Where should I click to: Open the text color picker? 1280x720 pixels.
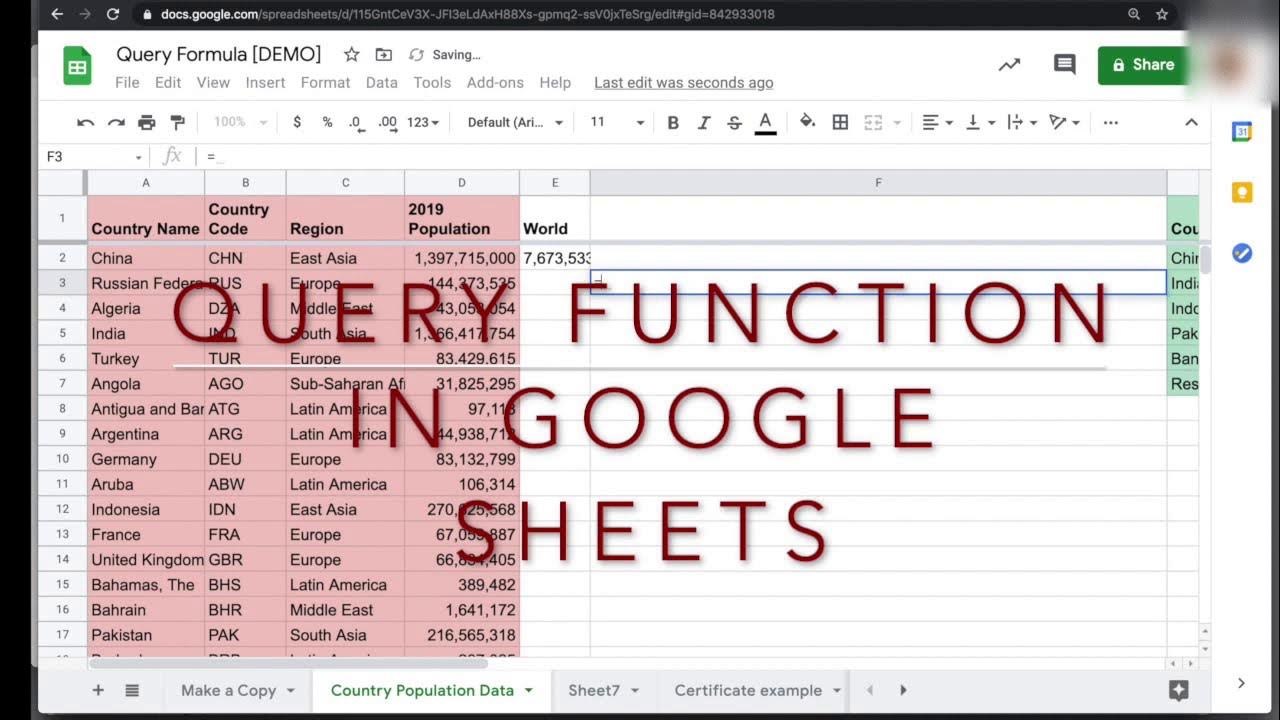pyautogui.click(x=766, y=122)
